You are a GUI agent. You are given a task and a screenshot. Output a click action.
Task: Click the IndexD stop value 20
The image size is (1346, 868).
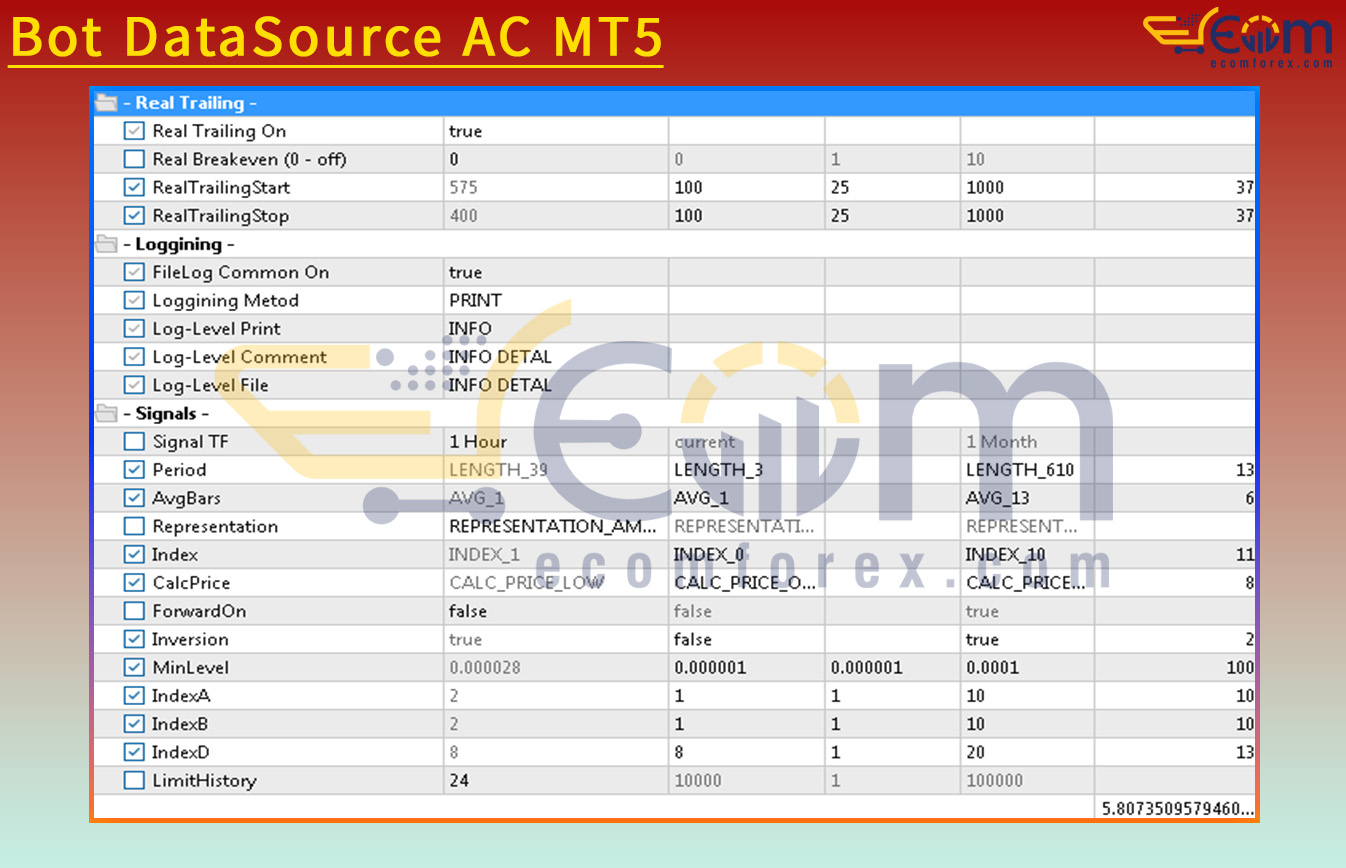[x=1027, y=752]
